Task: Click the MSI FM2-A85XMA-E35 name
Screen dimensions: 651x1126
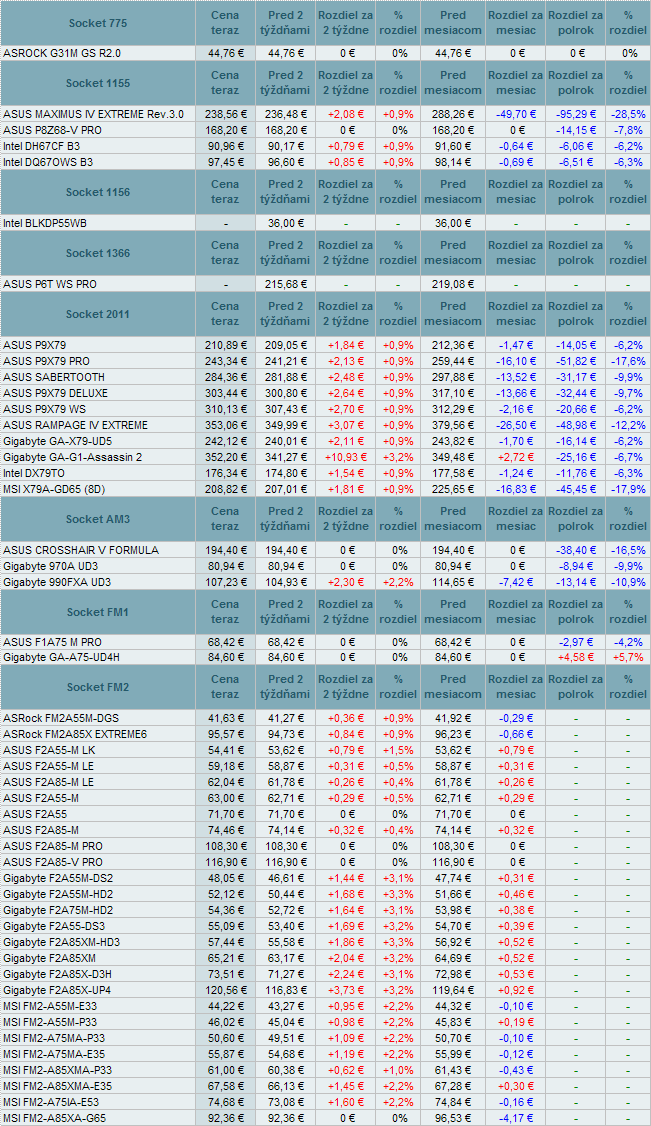Action: (x=57, y=1087)
